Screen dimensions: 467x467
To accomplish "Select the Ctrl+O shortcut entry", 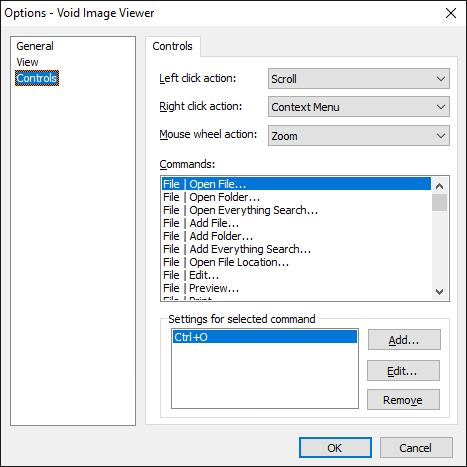I will [265, 337].
